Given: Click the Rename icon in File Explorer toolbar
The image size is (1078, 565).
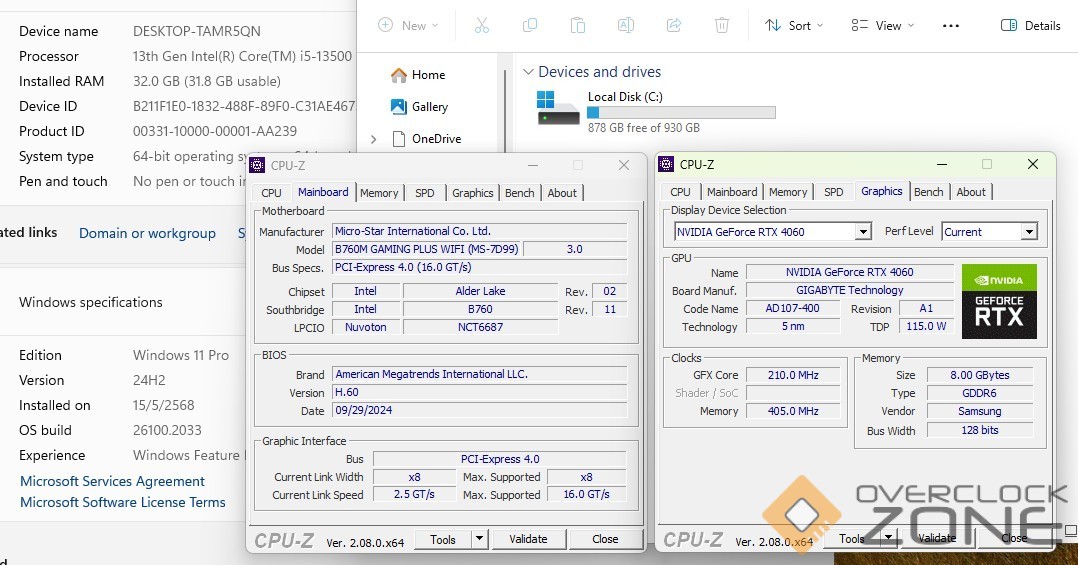Looking at the screenshot, I should click(626, 25).
